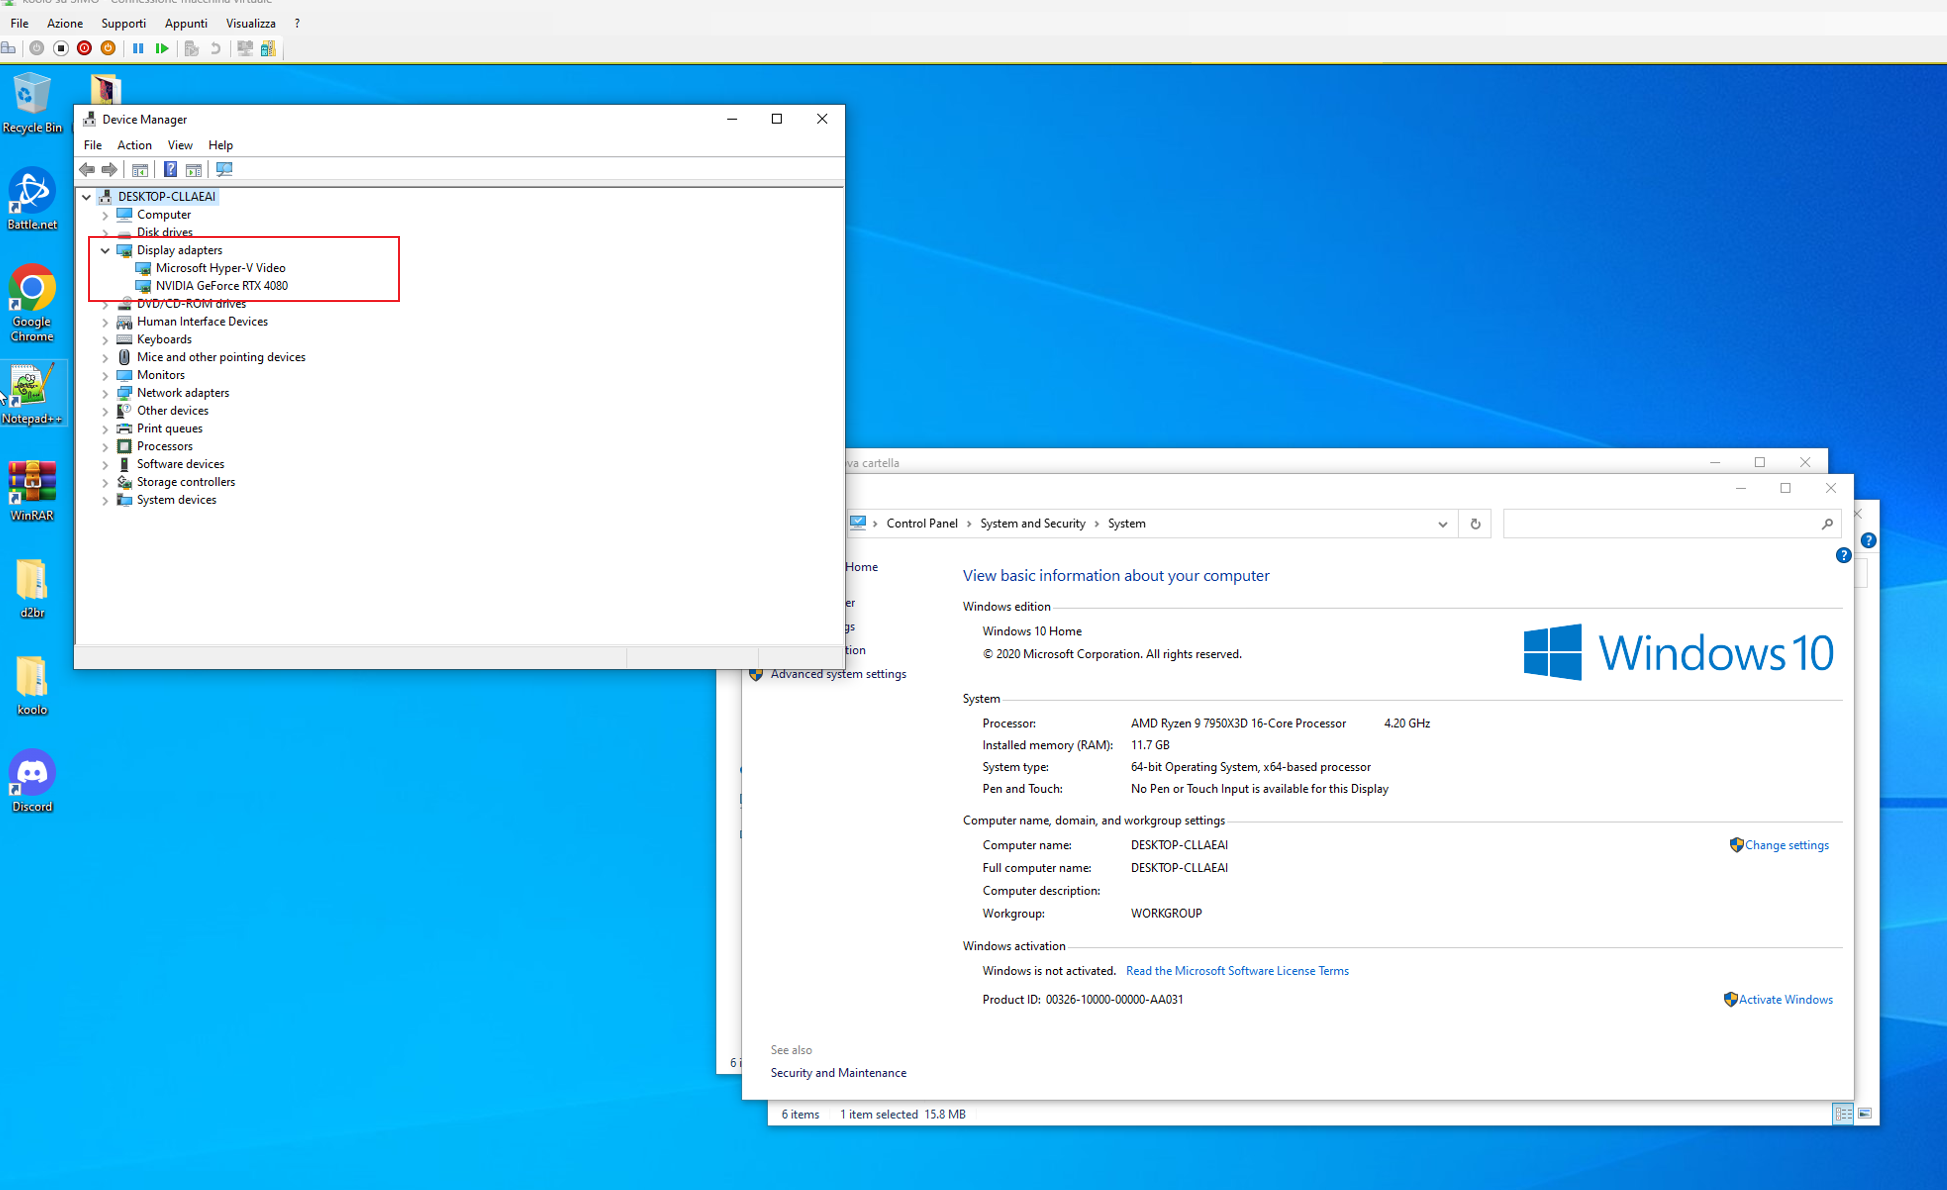
Task: Expand the Processors category
Action: point(105,447)
